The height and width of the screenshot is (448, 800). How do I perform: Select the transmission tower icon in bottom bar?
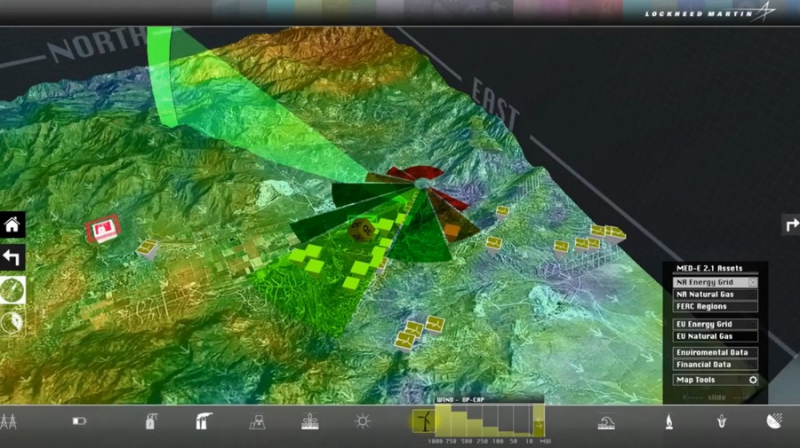(x=10, y=421)
